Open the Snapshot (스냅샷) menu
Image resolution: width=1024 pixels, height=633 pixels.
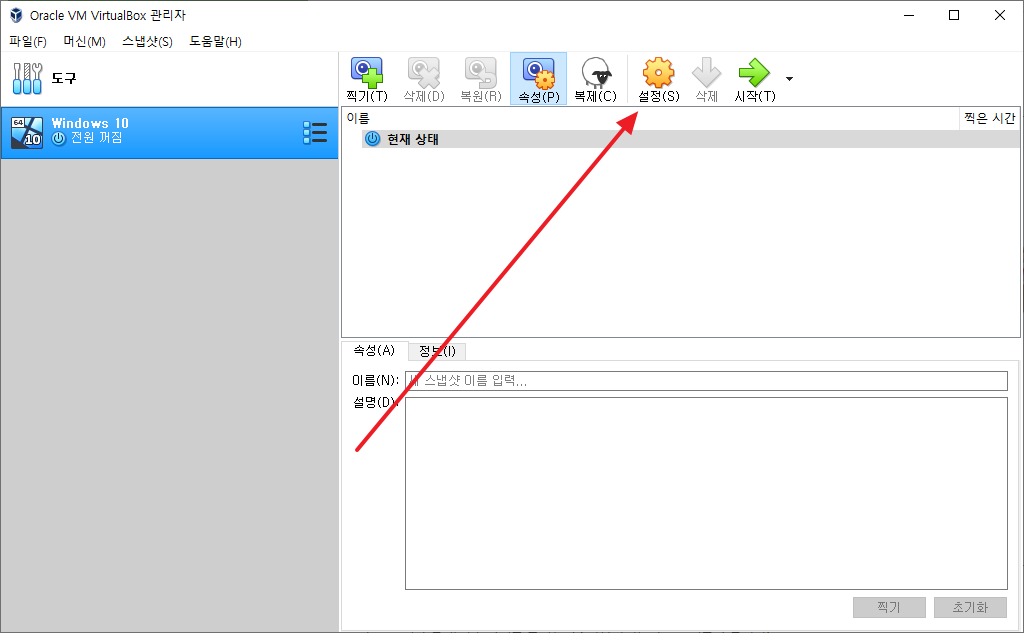(148, 42)
